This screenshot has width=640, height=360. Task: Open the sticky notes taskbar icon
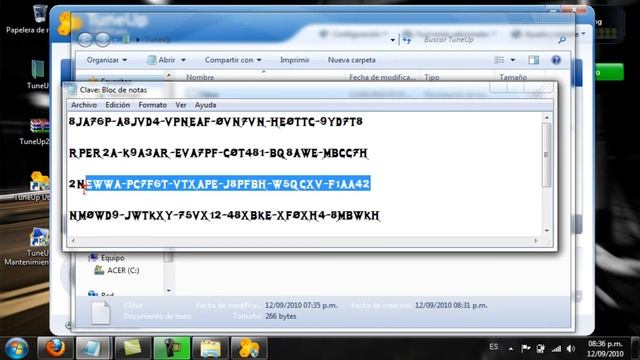click(x=133, y=348)
